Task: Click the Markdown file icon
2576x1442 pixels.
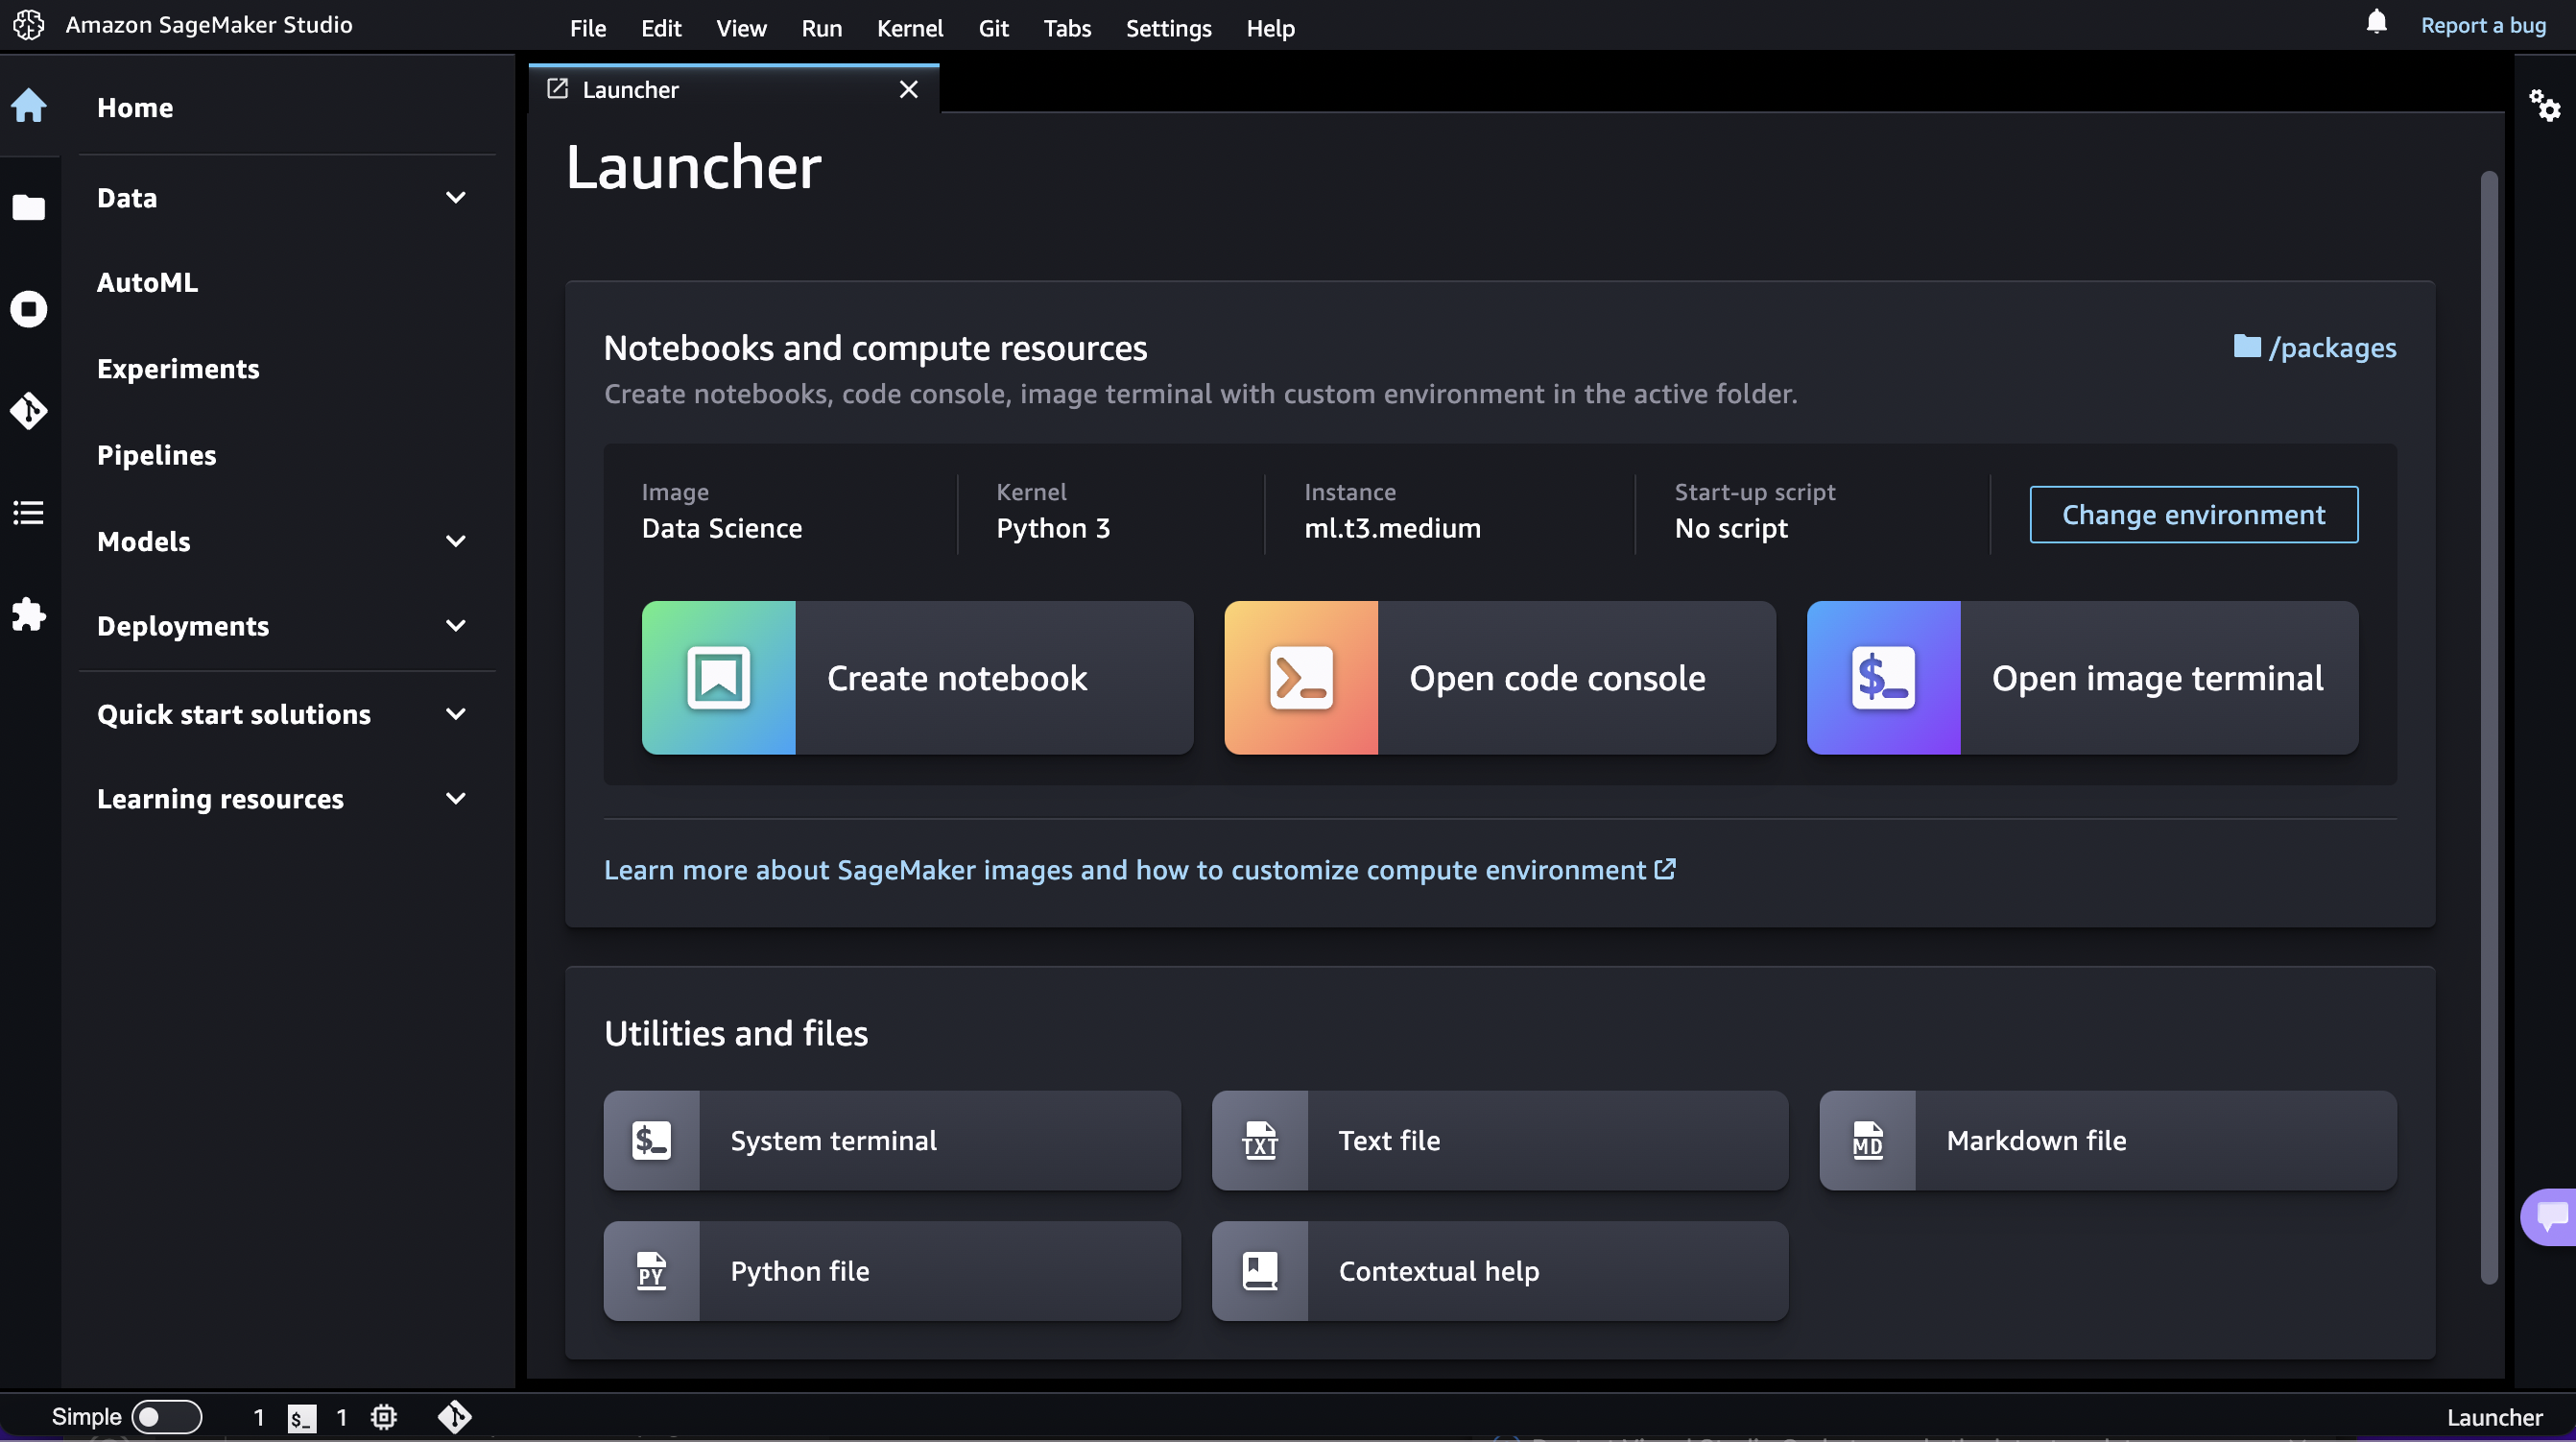Action: (x=1869, y=1140)
